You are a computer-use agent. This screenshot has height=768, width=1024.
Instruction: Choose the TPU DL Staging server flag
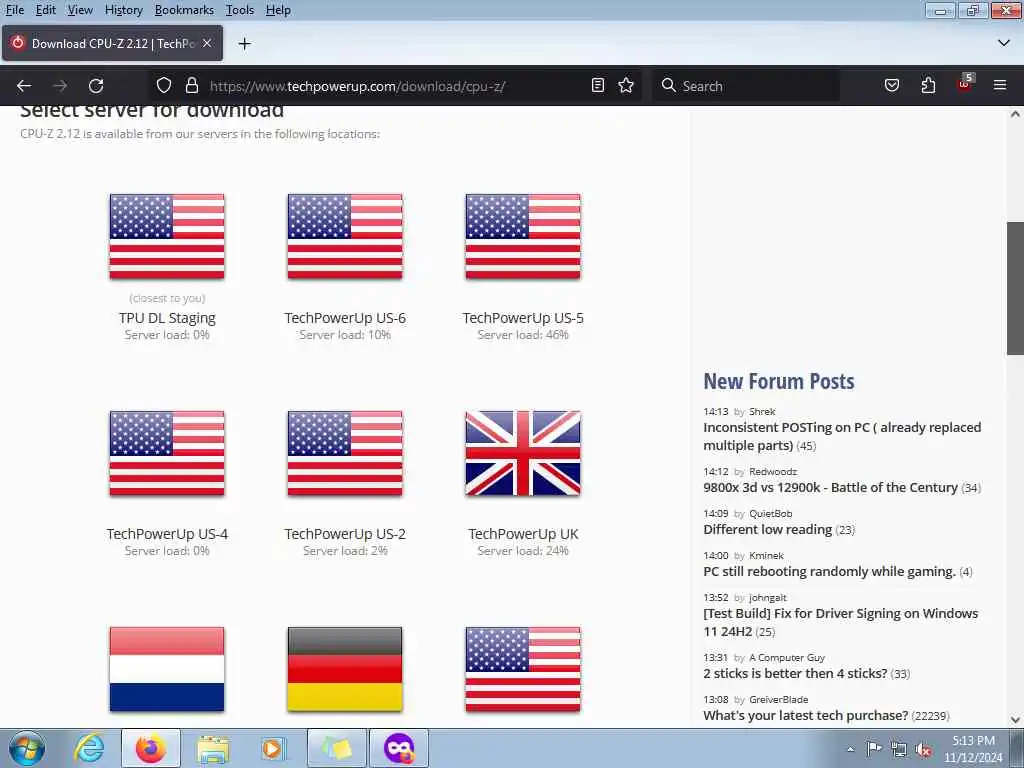(x=167, y=236)
